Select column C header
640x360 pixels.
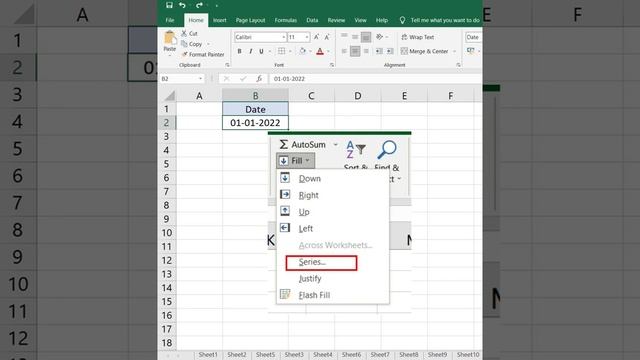point(311,96)
